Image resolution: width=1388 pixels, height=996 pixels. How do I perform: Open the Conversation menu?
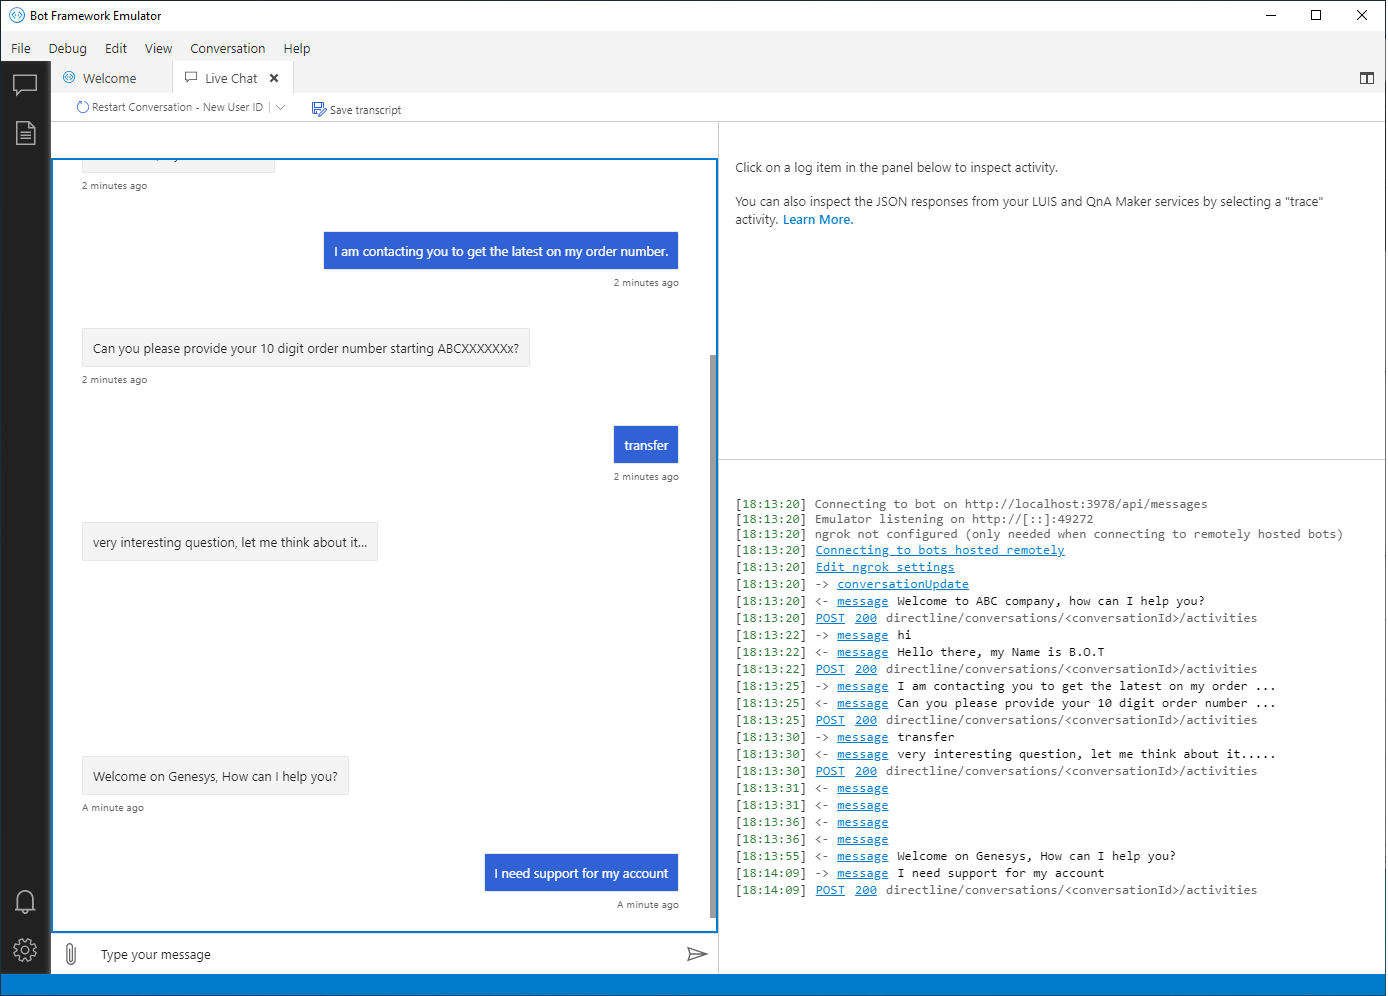tap(228, 48)
